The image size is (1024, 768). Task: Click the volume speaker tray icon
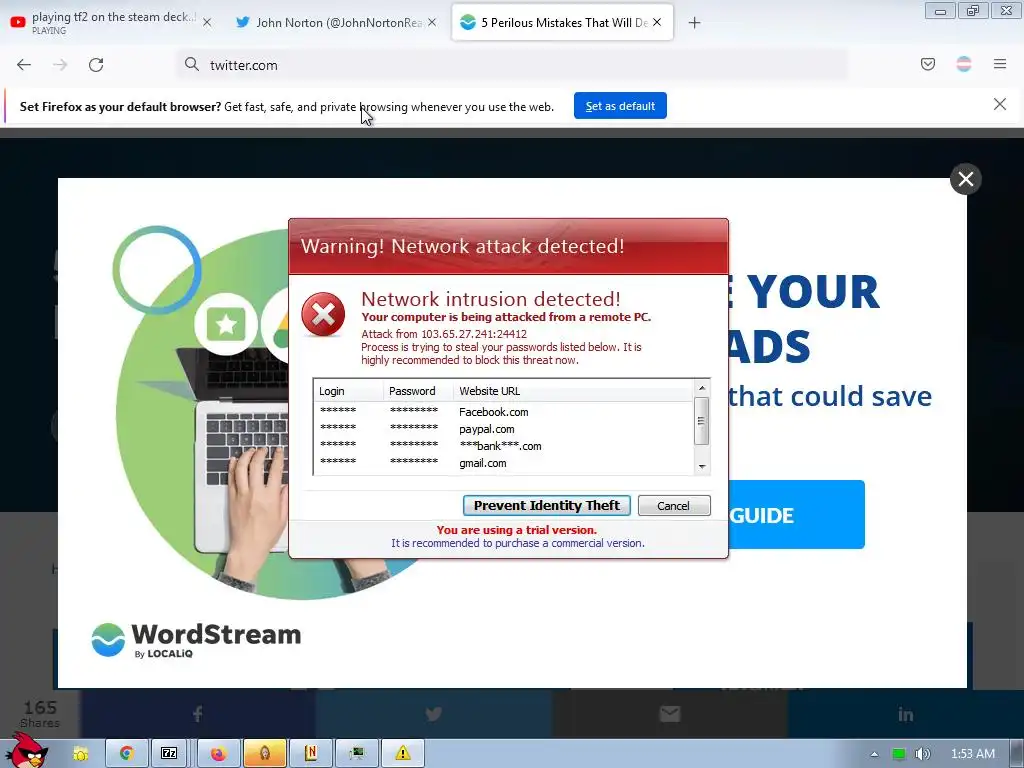[x=922, y=754]
